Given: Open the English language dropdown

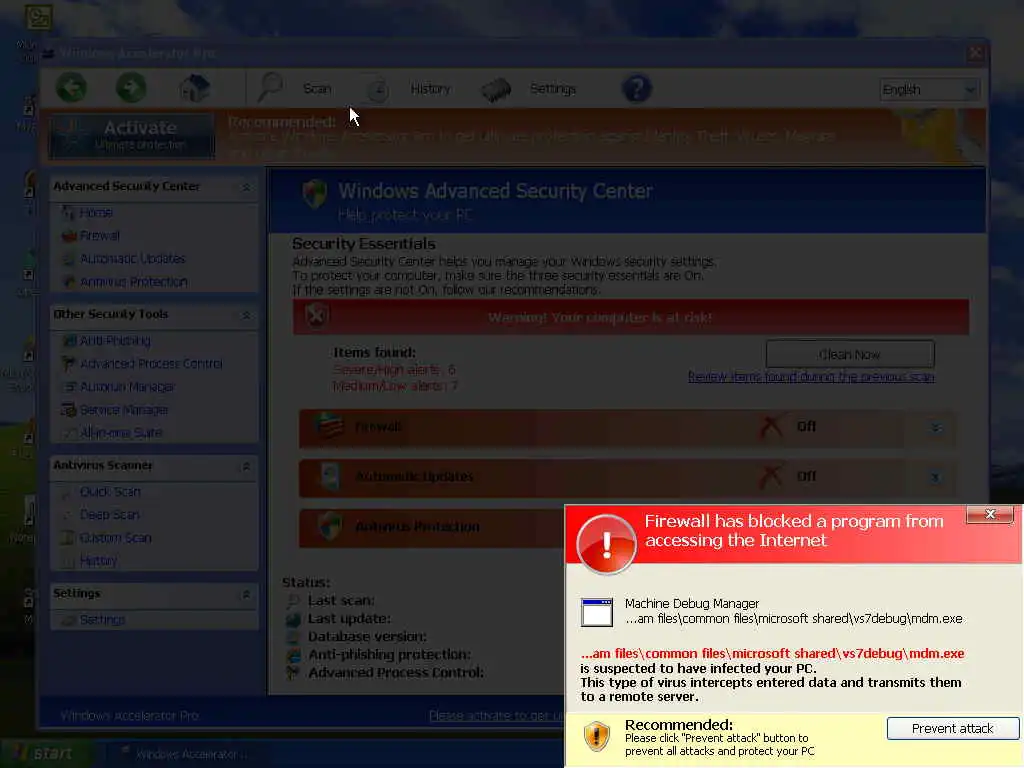Looking at the screenshot, I should [x=929, y=89].
